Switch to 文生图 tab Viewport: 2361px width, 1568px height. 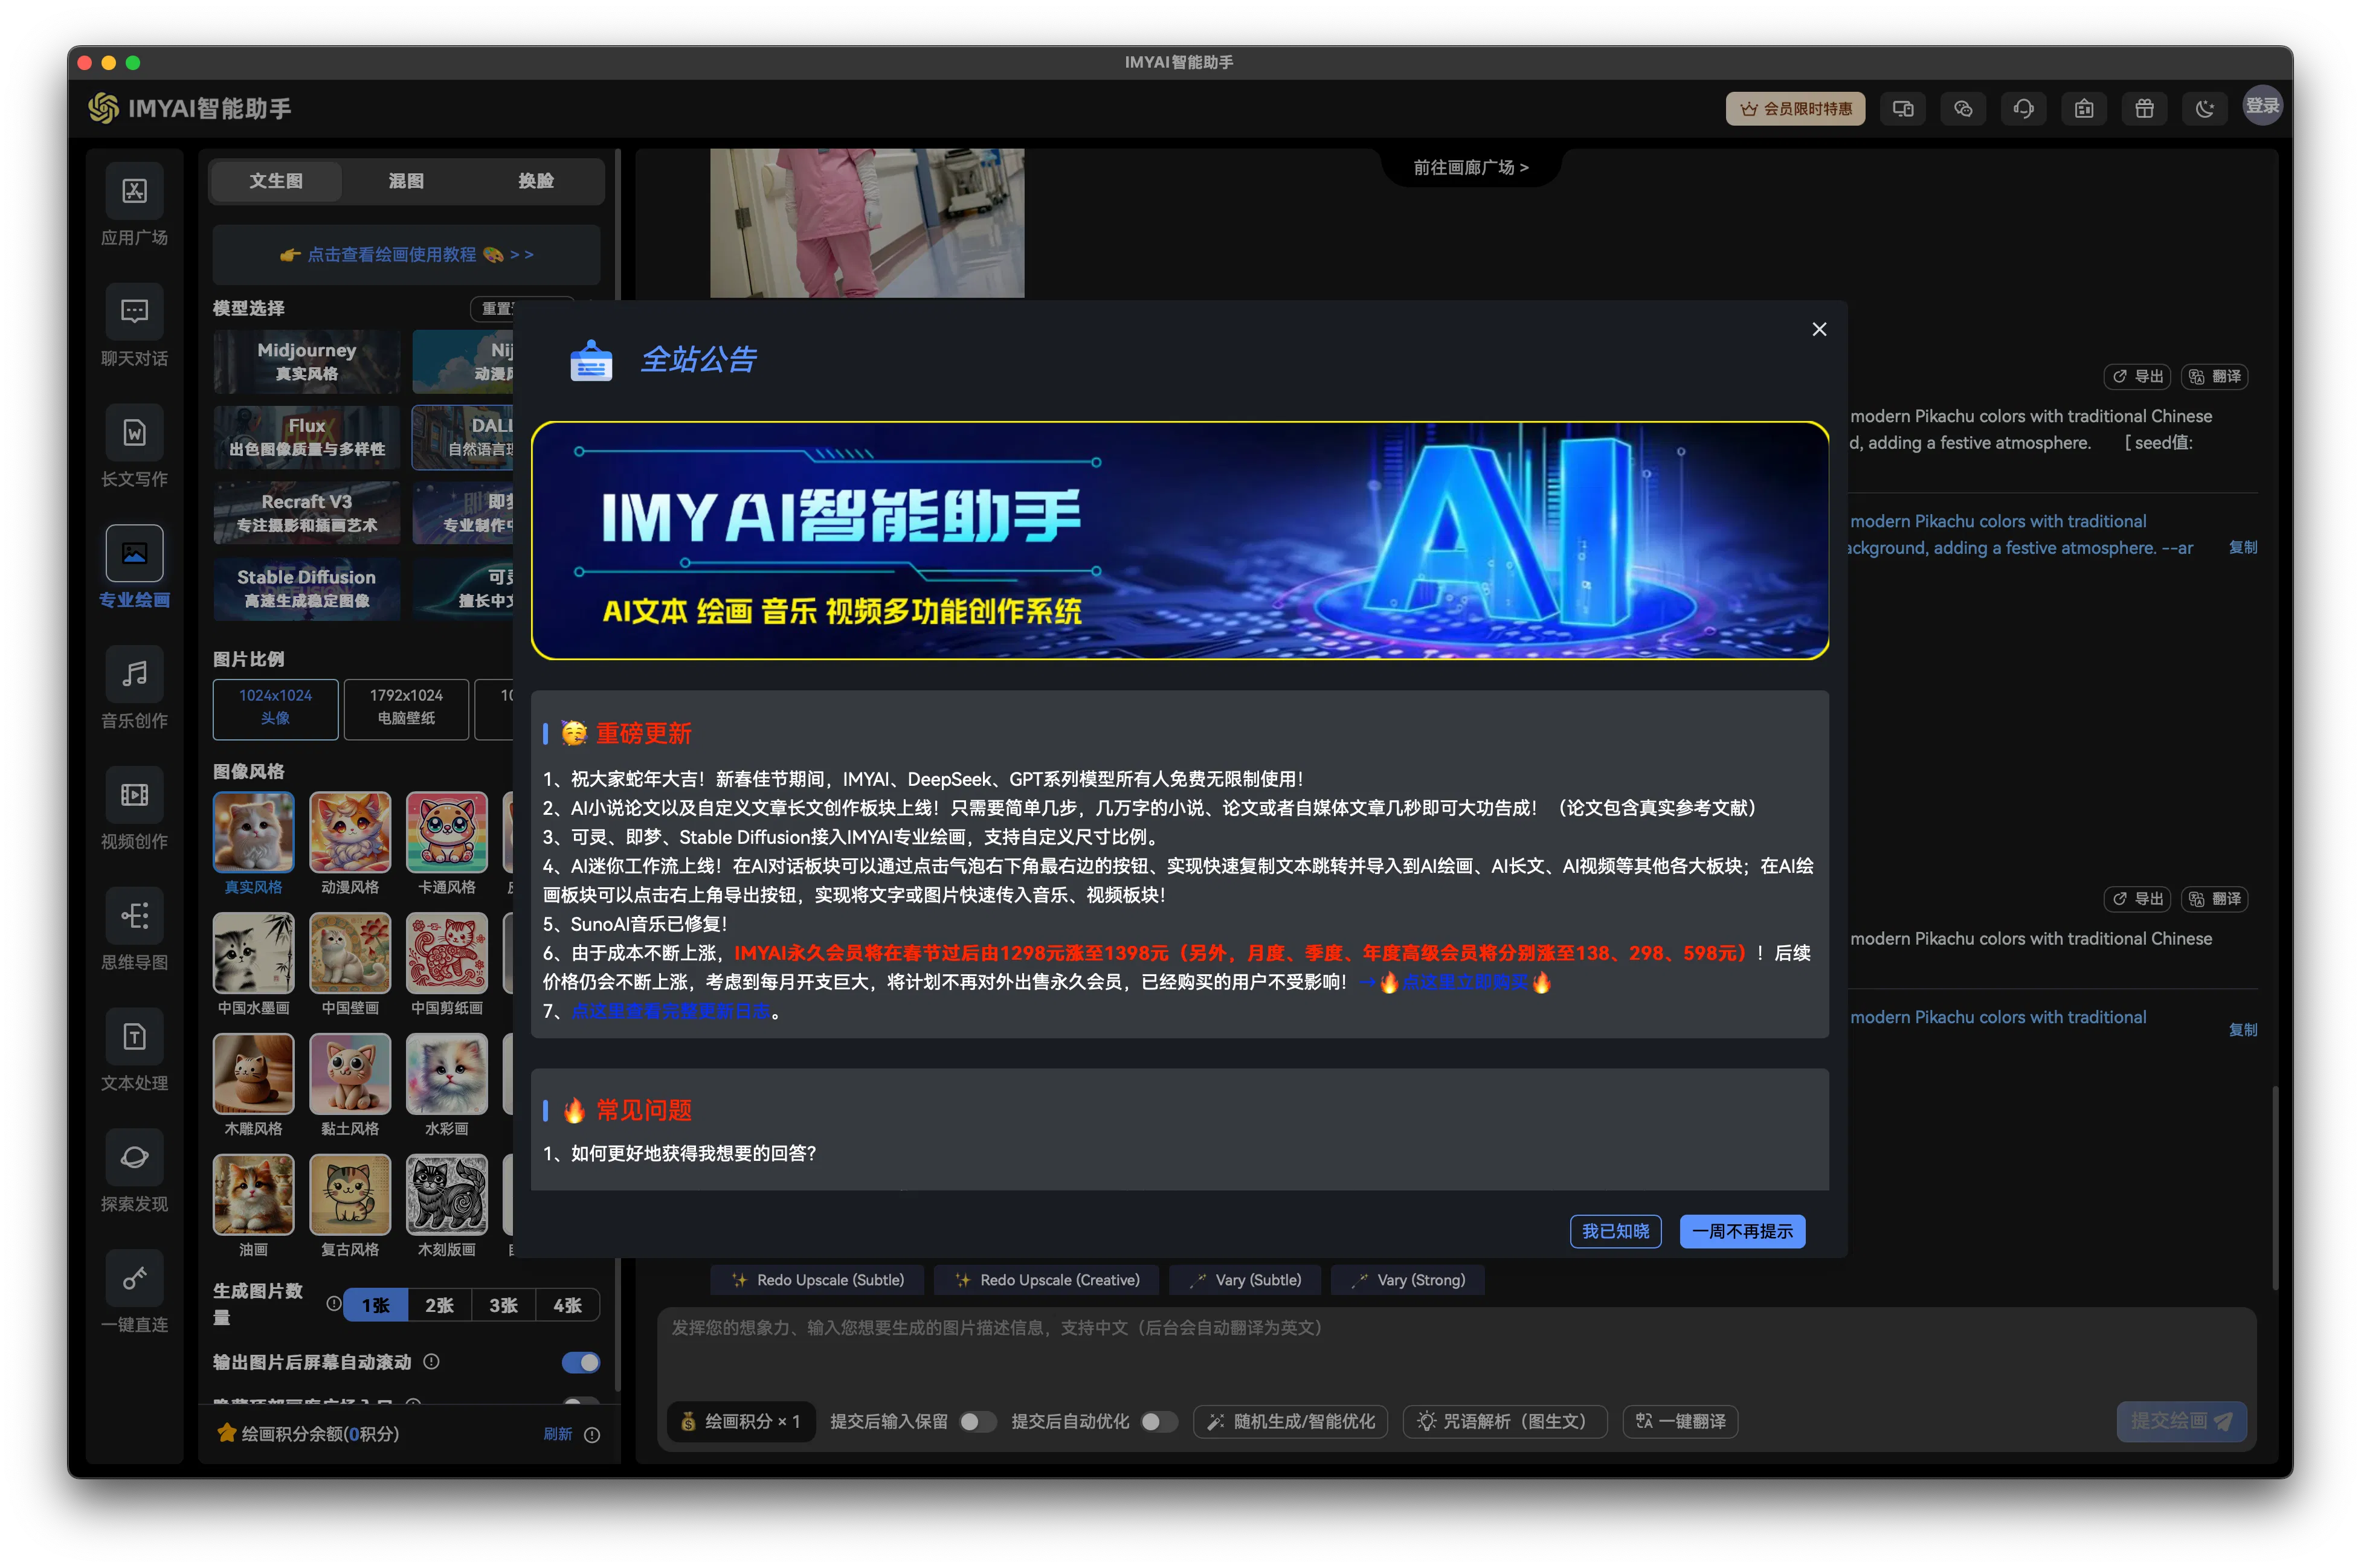click(276, 181)
